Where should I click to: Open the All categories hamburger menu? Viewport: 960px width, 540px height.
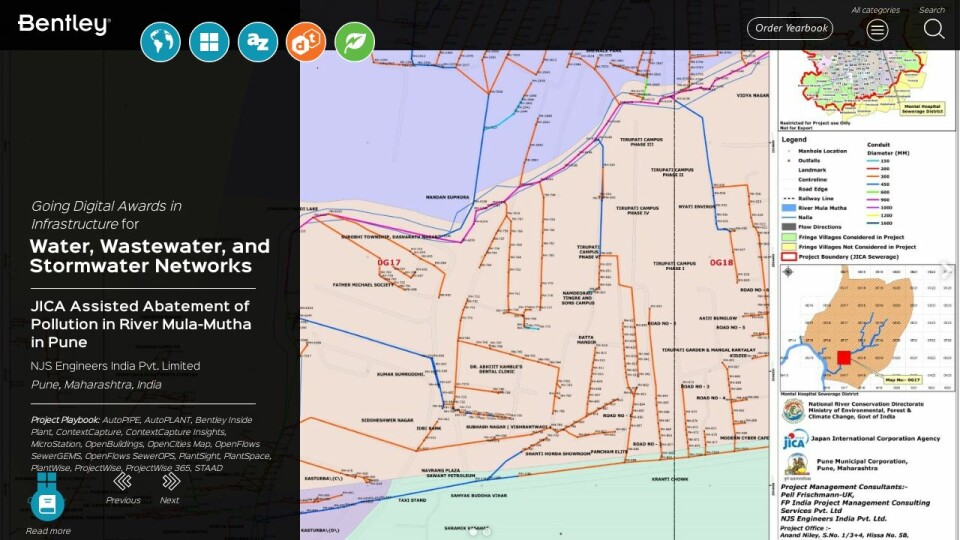click(877, 29)
